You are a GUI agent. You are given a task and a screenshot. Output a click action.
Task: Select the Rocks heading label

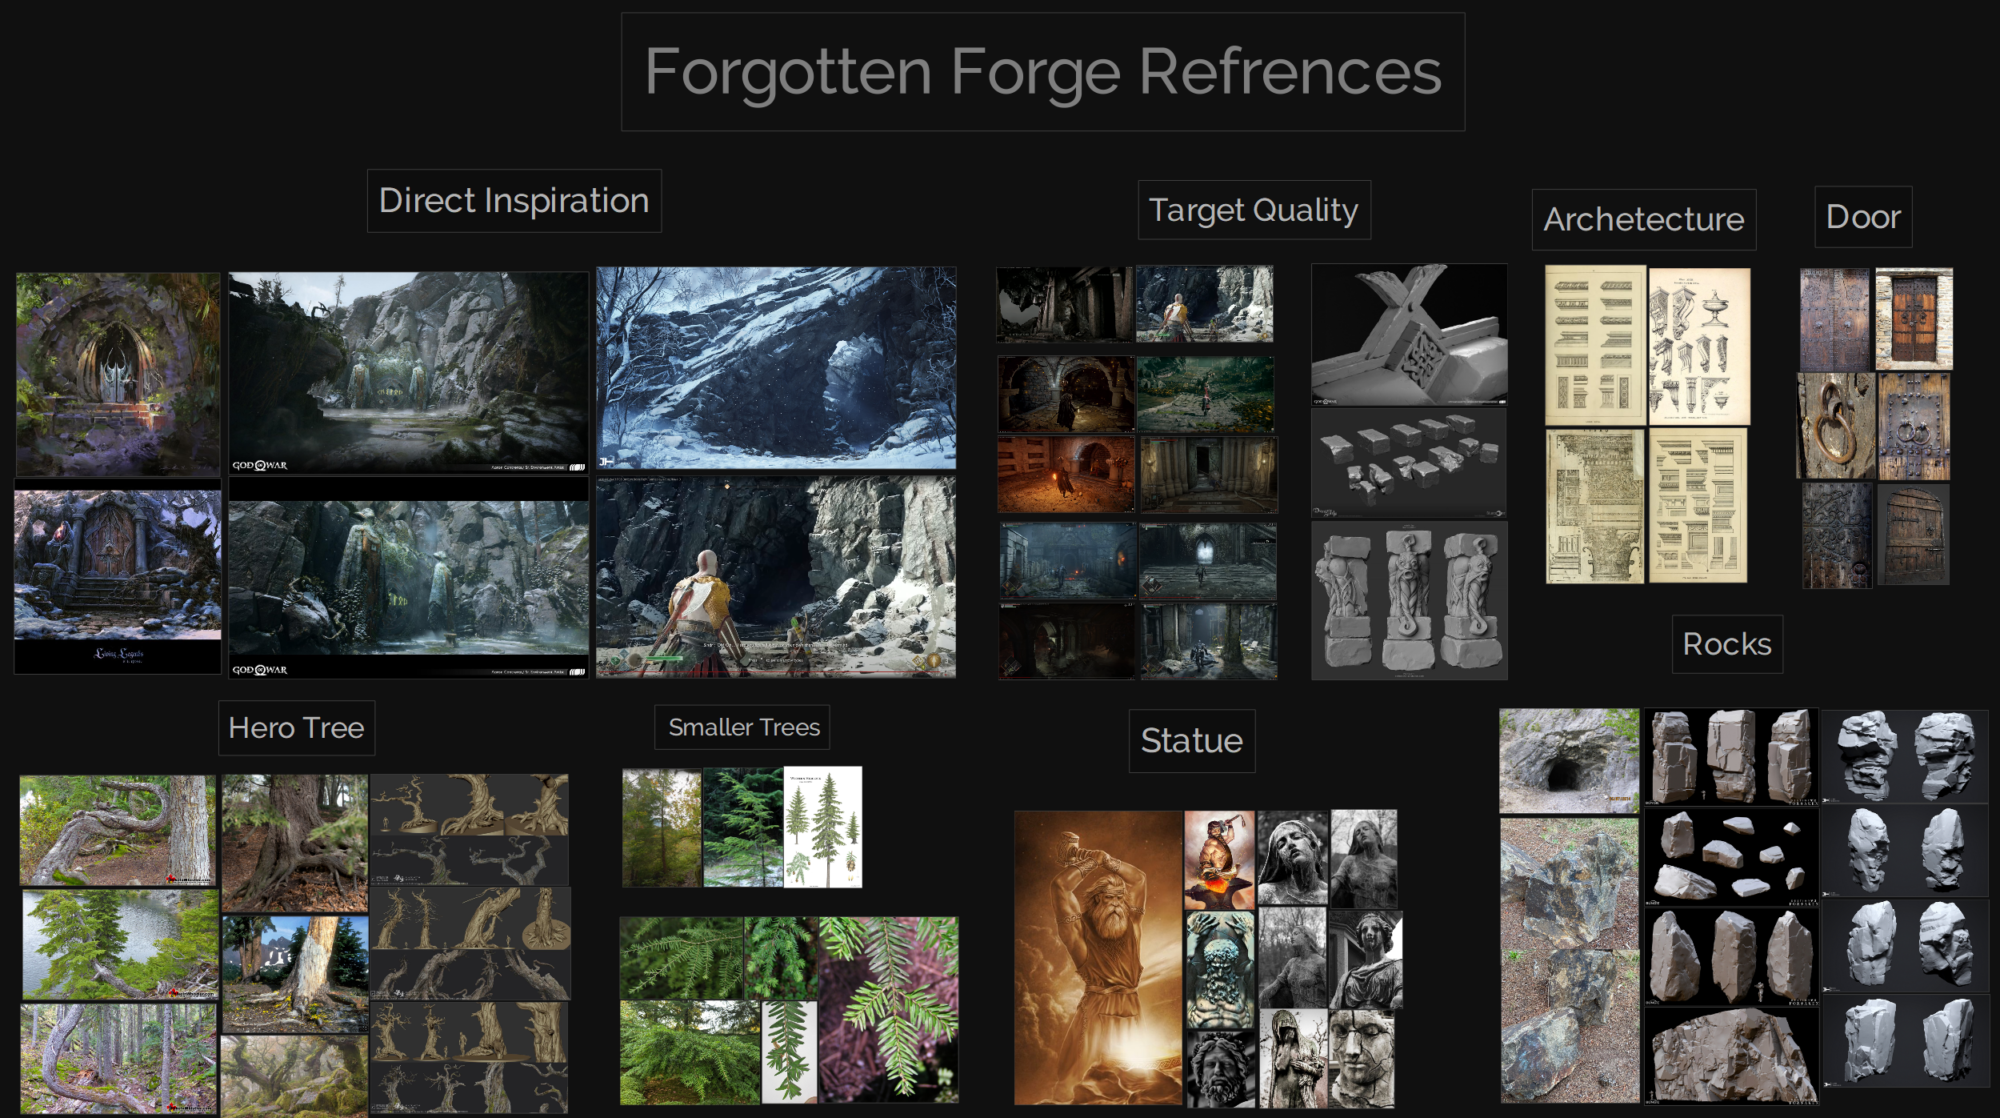[1726, 644]
